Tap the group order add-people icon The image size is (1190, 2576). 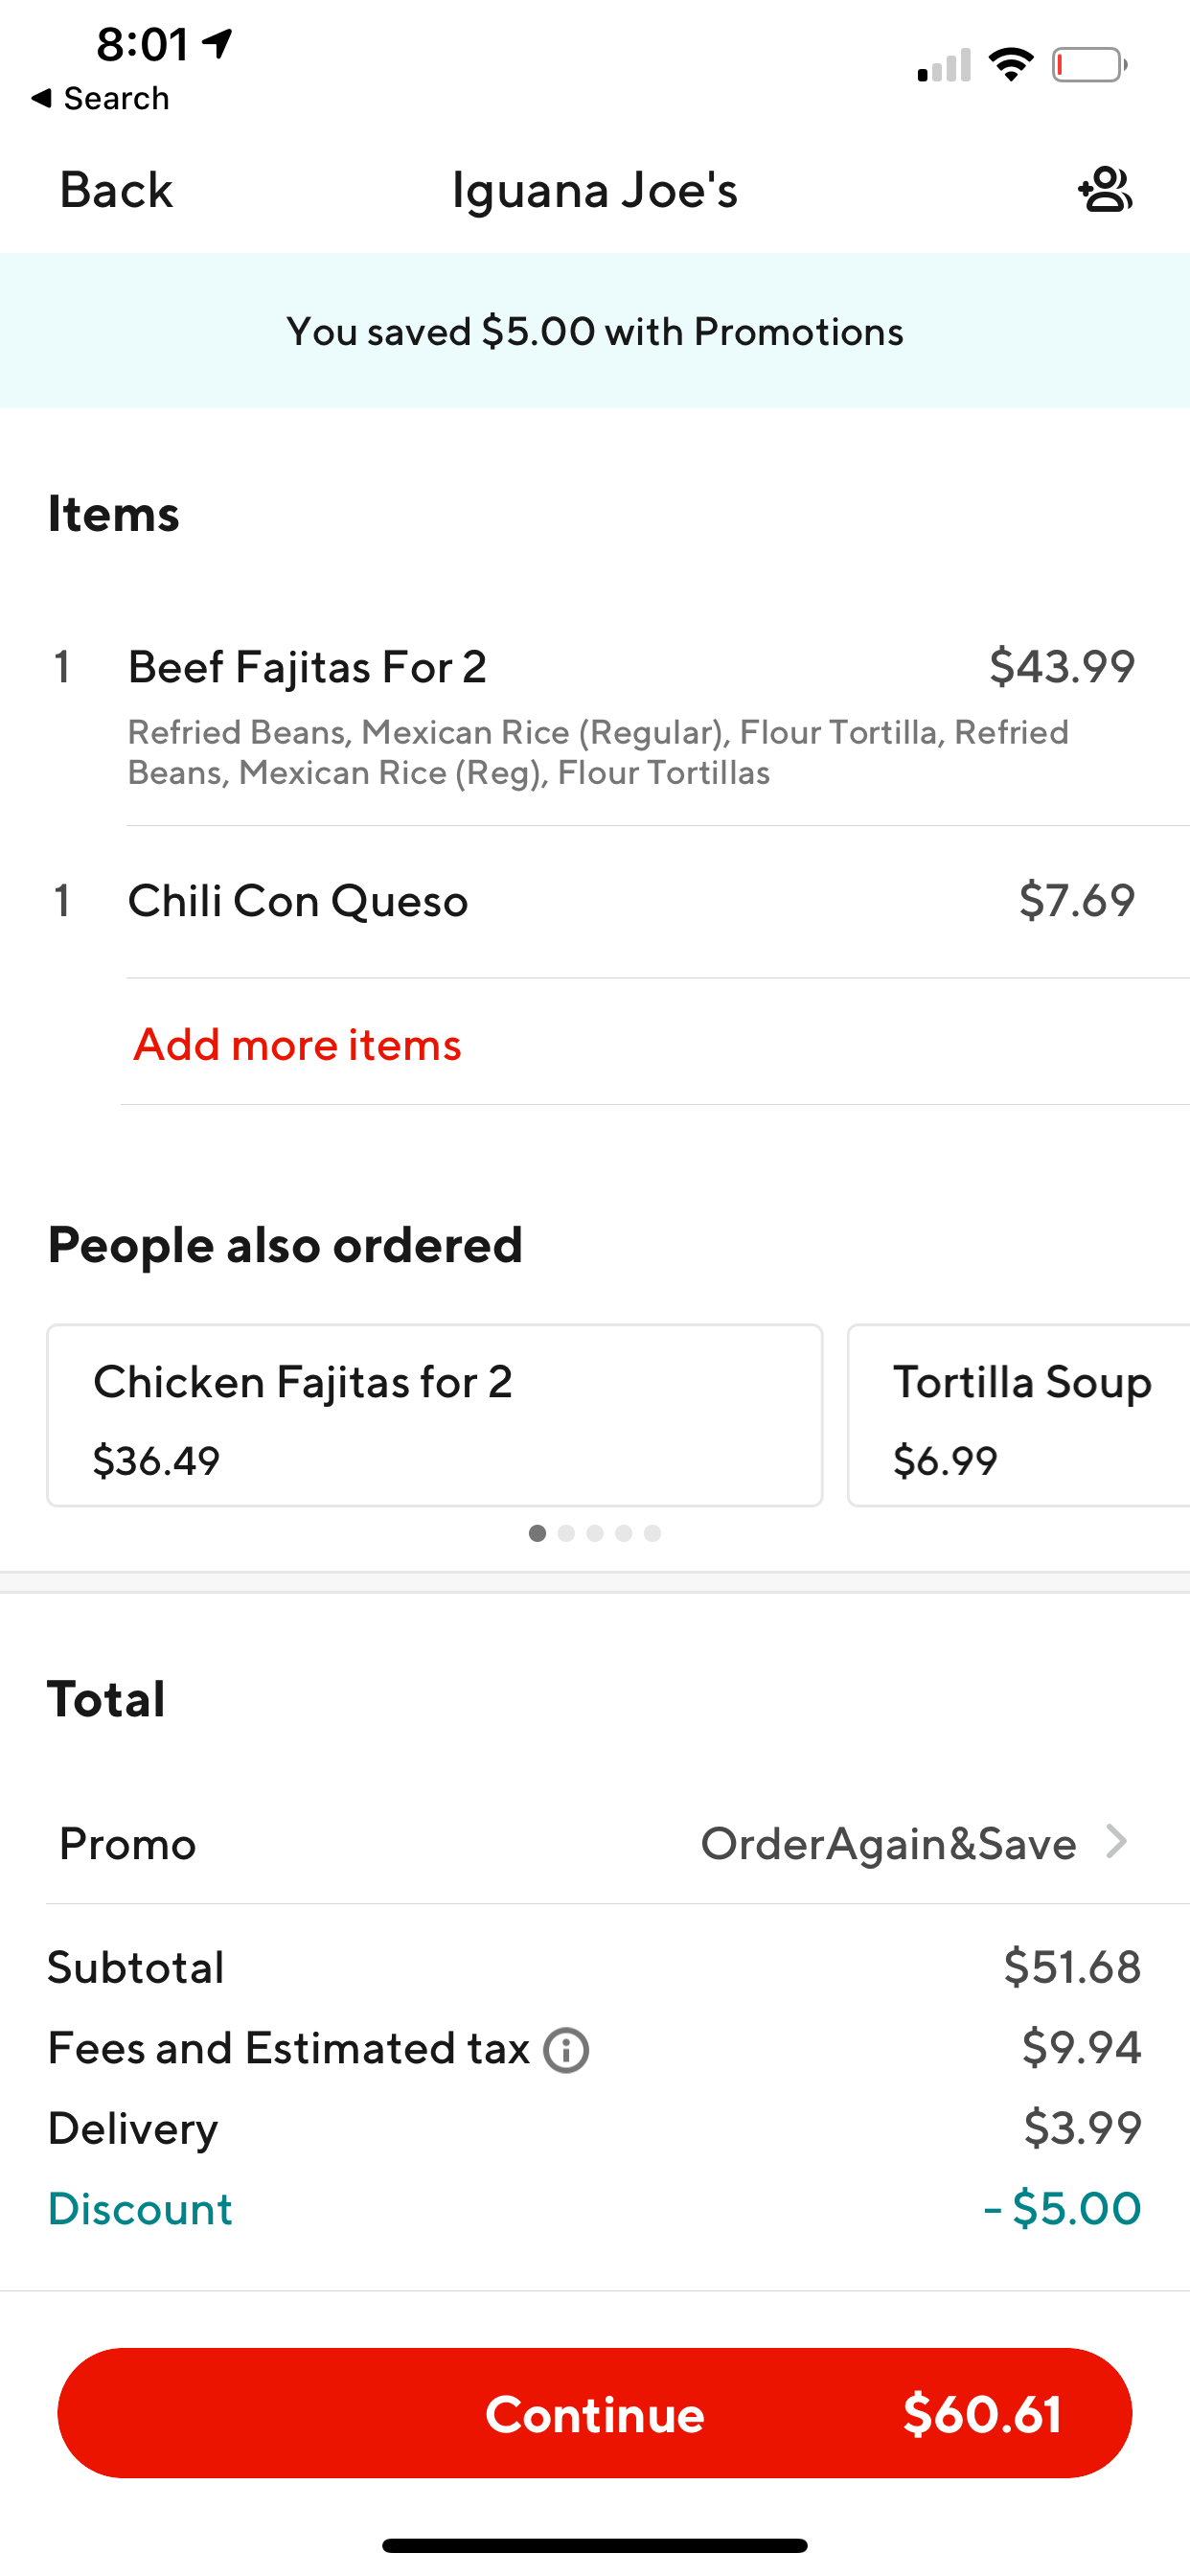pyautogui.click(x=1105, y=190)
